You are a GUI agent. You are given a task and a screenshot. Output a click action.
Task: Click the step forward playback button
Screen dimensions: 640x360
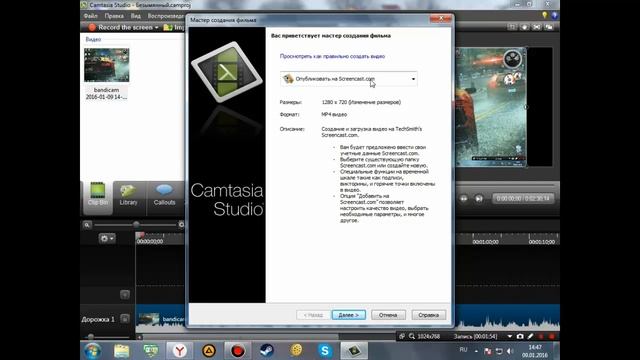pyautogui.click(x=479, y=199)
